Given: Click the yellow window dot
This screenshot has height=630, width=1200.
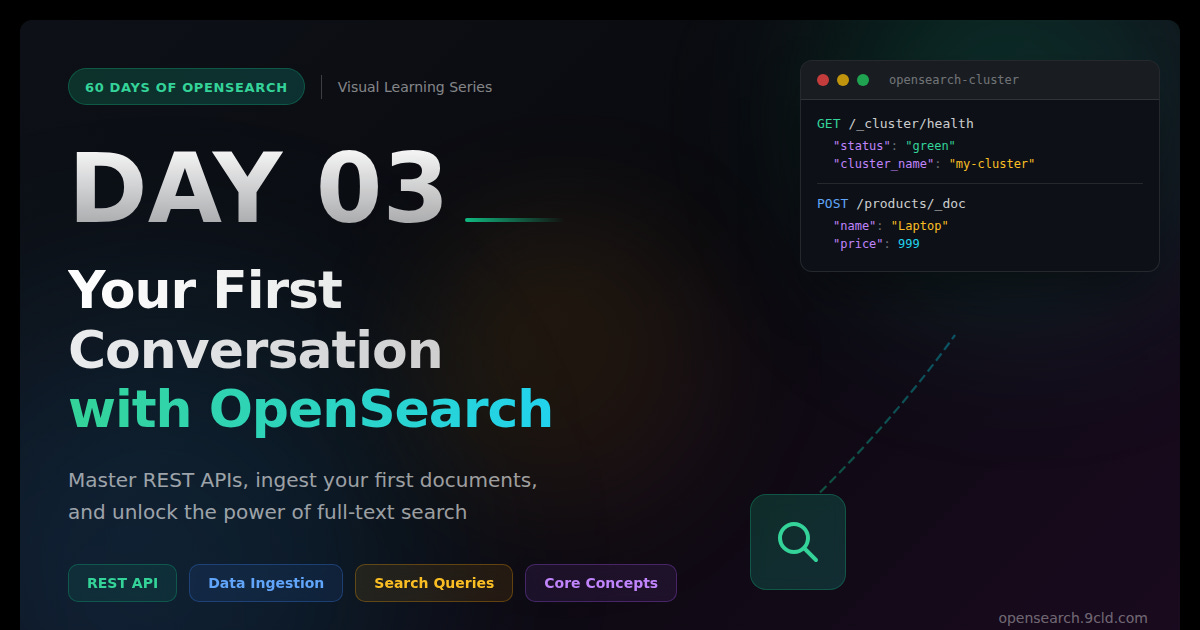Looking at the screenshot, I should pyautogui.click(x=843, y=80).
